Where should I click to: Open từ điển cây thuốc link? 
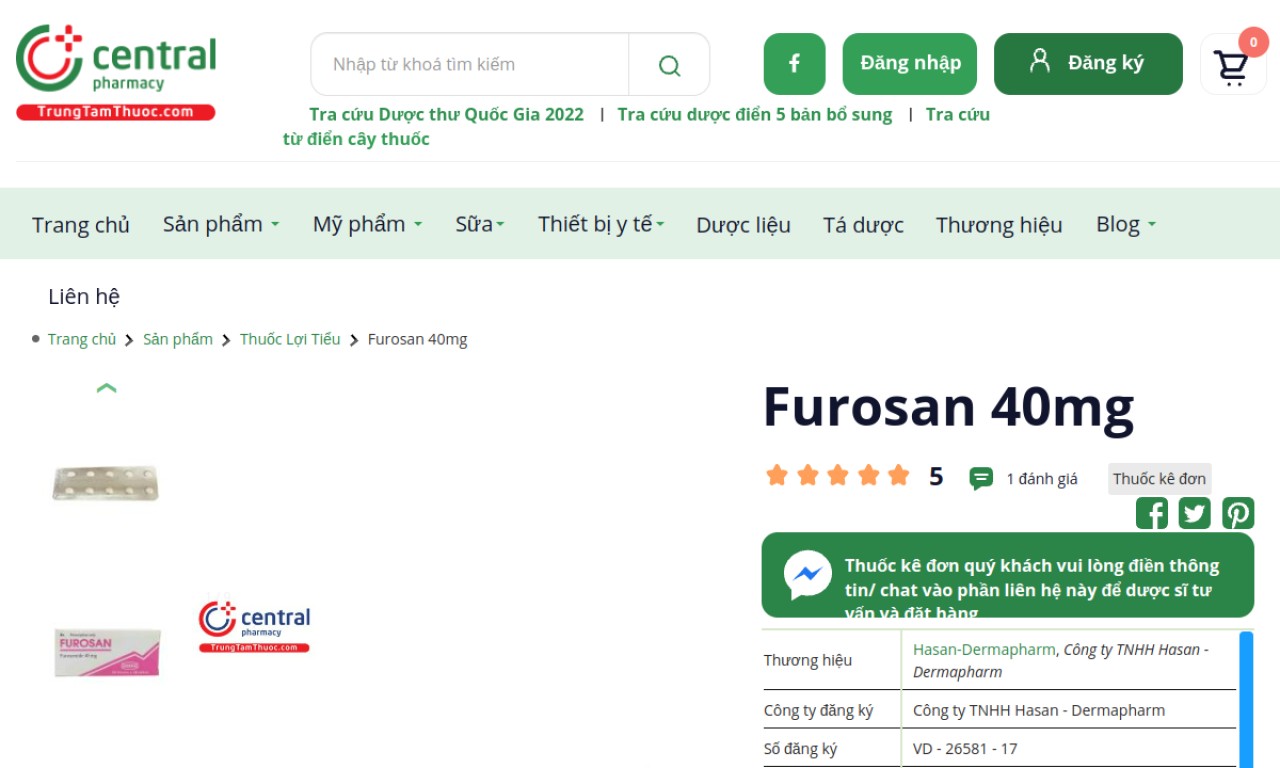pyautogui.click(x=356, y=139)
